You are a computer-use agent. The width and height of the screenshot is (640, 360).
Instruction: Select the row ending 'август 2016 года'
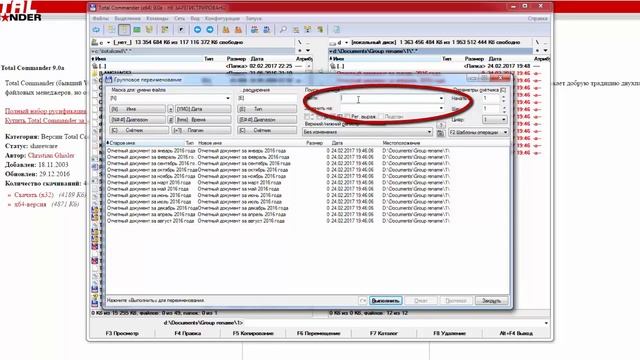coord(278,221)
